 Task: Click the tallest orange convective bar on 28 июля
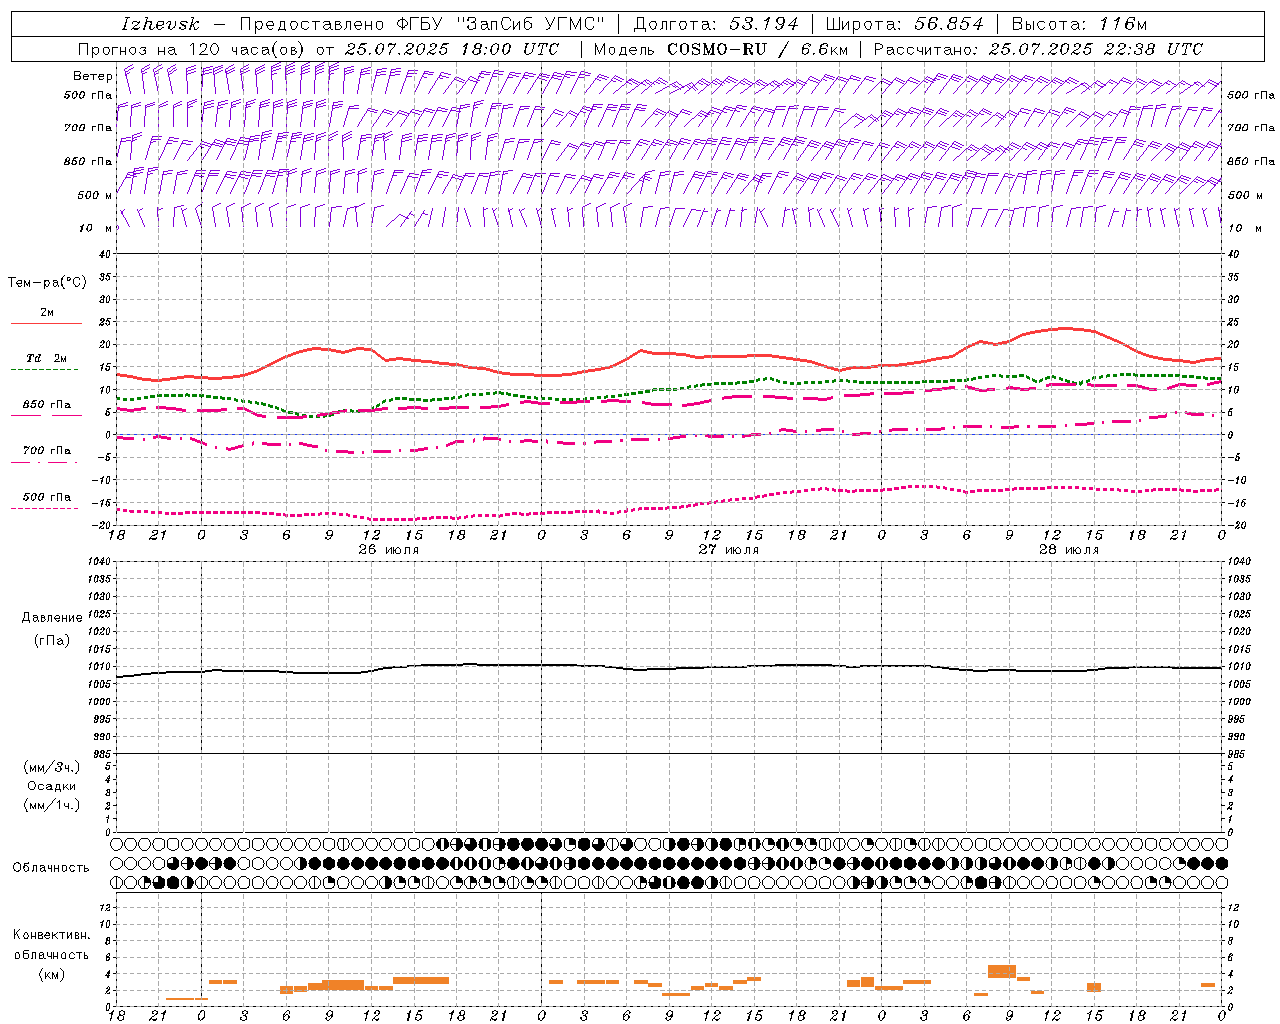1002,971
